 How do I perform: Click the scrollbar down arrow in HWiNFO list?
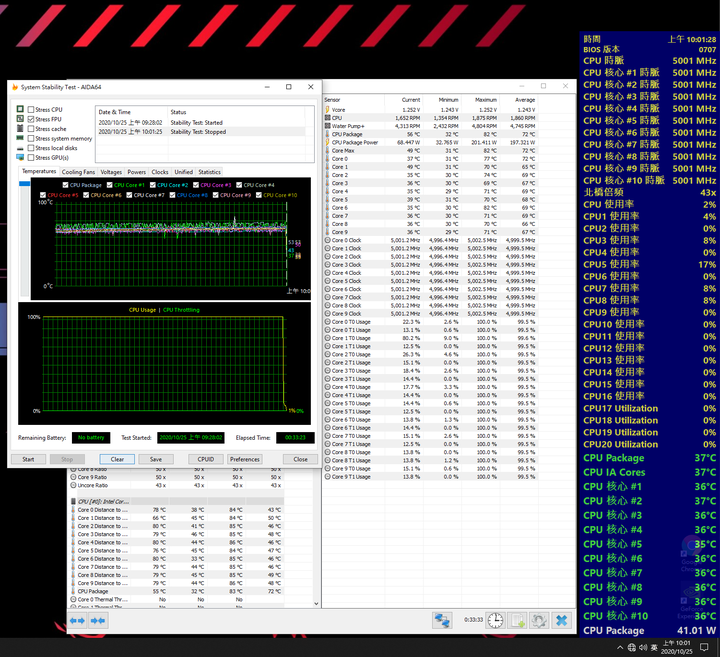coord(316,604)
